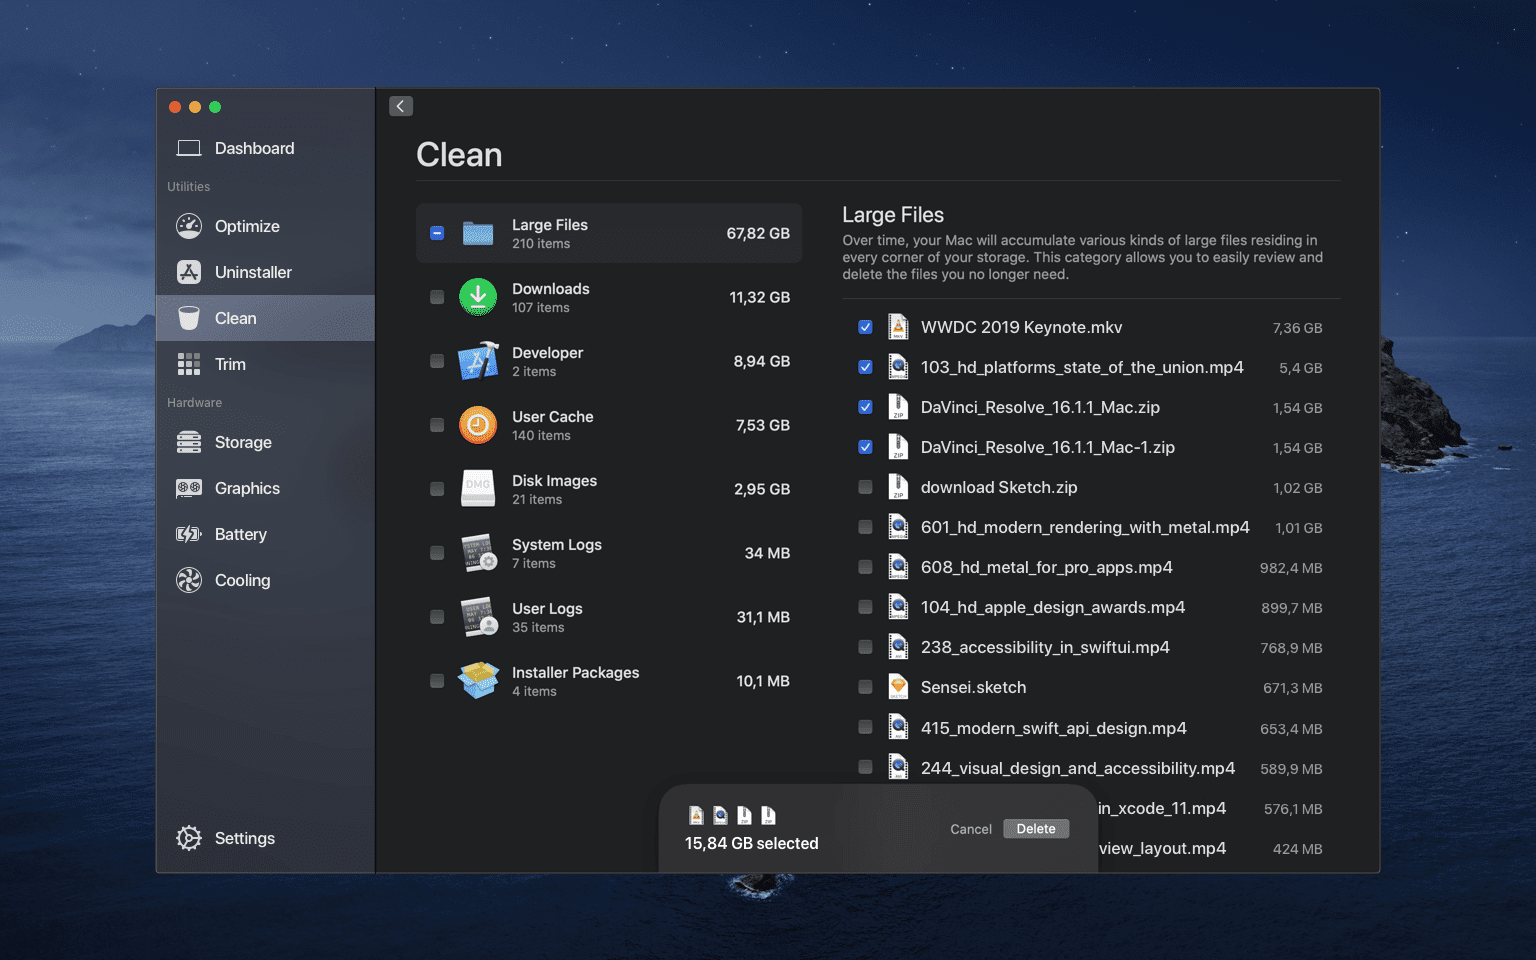
Task: Click the green Downloads category icon
Action: click(478, 297)
